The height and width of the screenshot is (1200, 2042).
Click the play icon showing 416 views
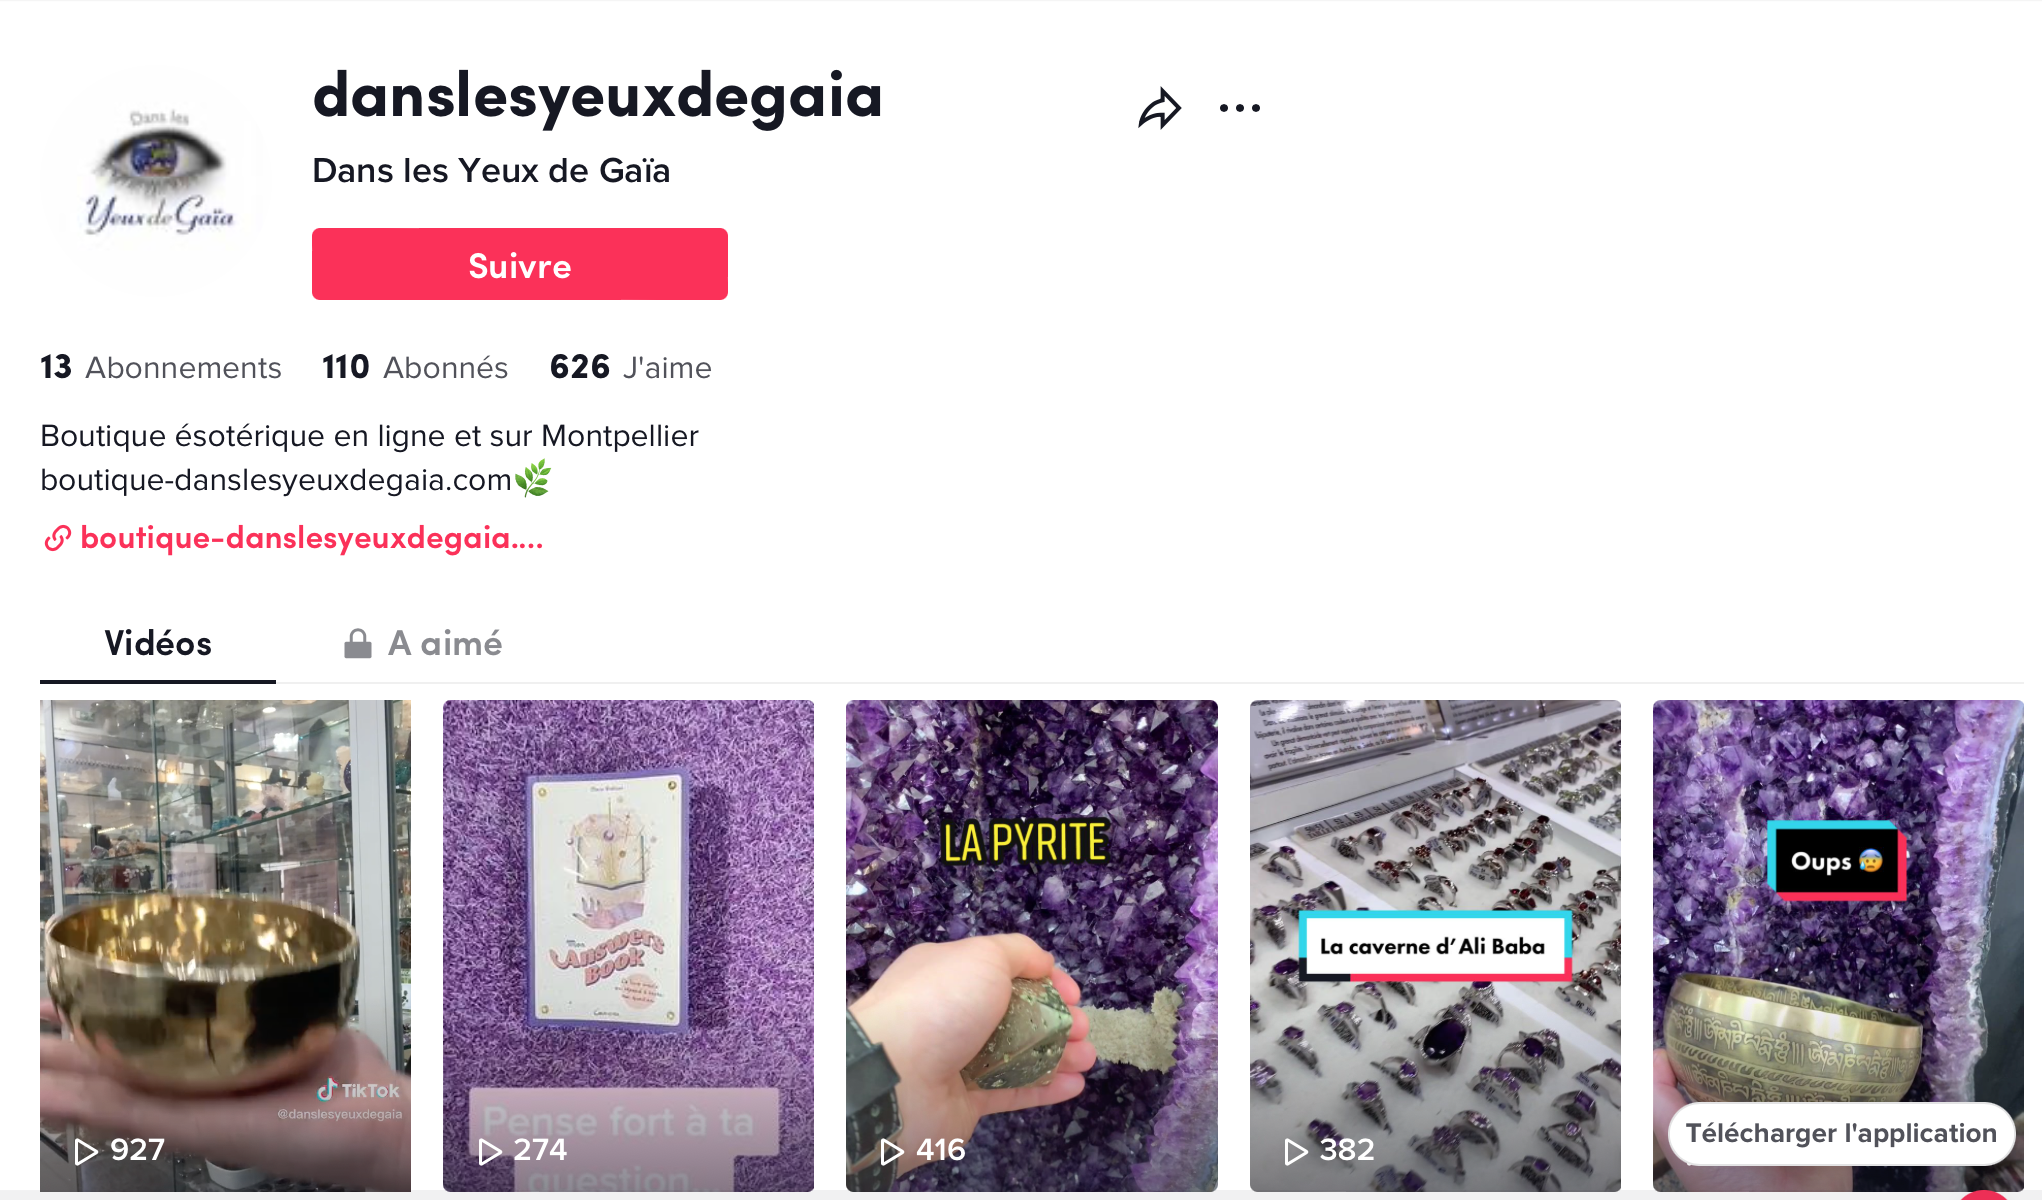pyautogui.click(x=892, y=1152)
